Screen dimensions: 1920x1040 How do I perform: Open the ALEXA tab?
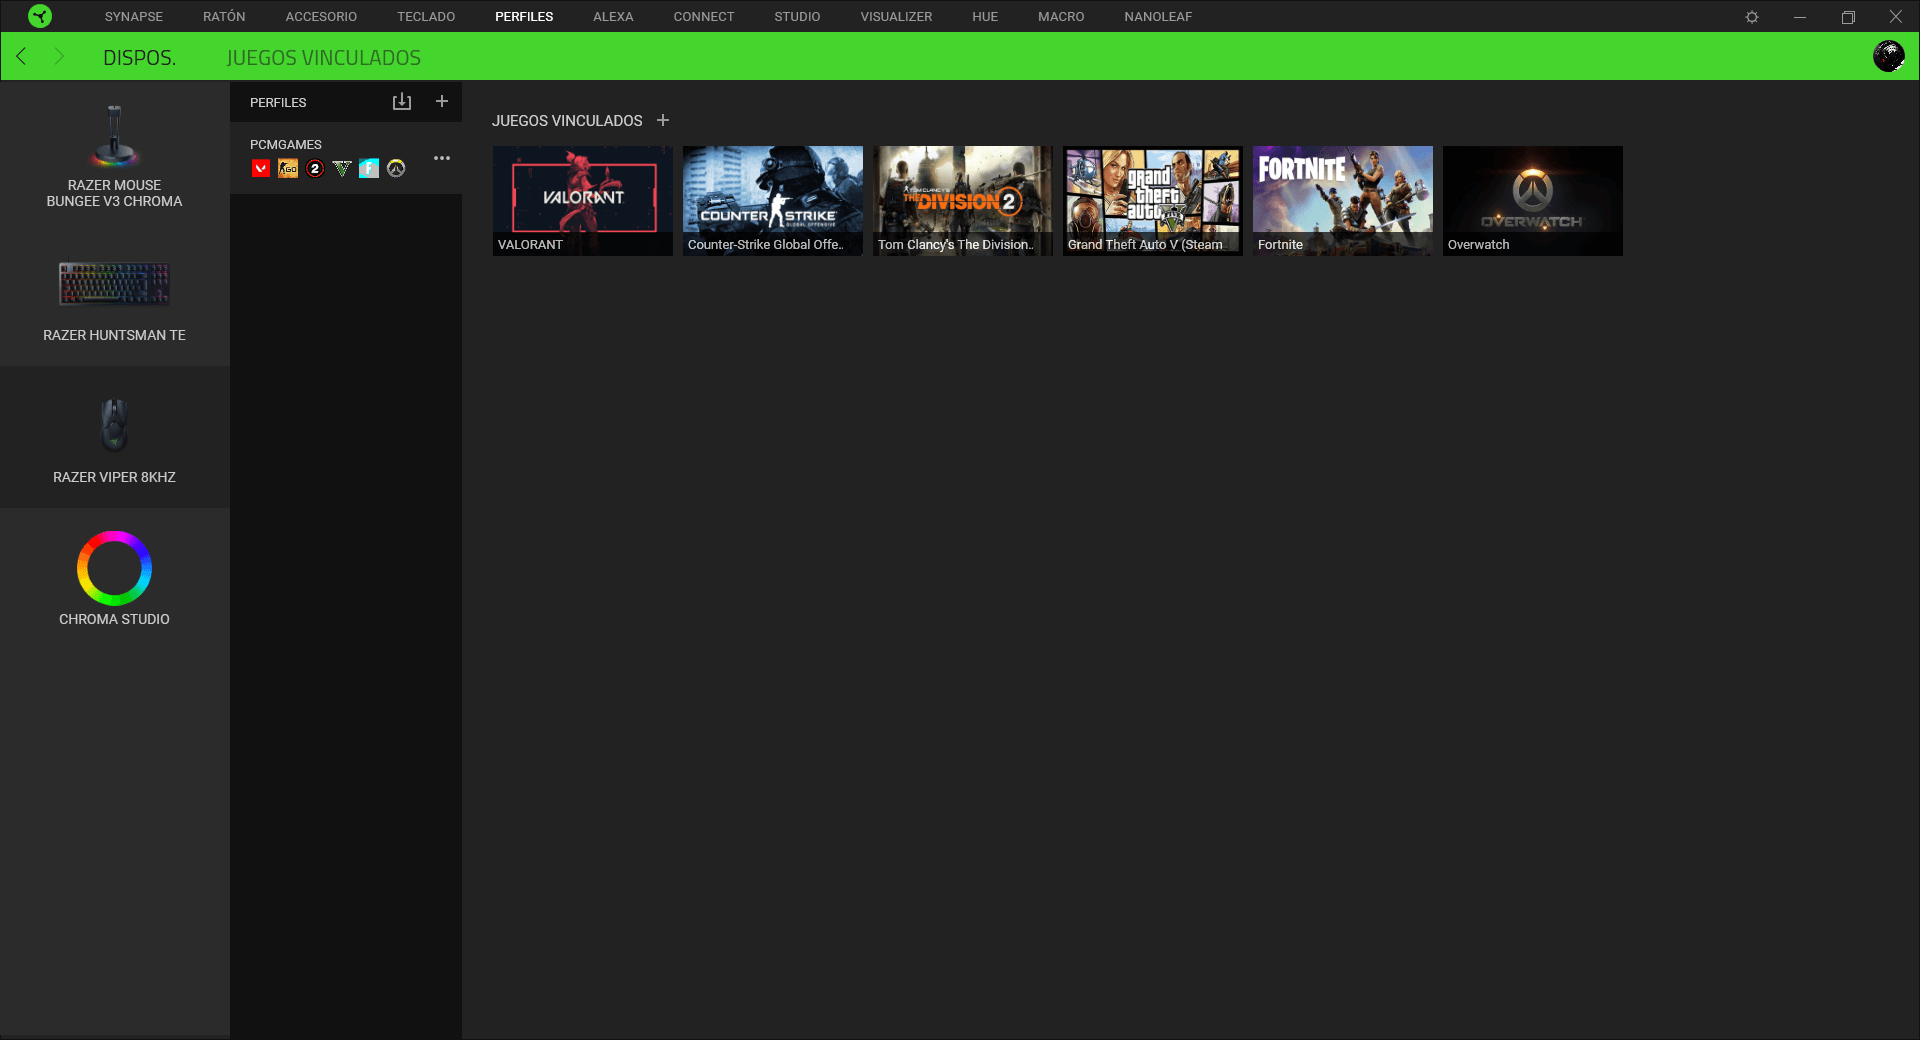pos(613,16)
